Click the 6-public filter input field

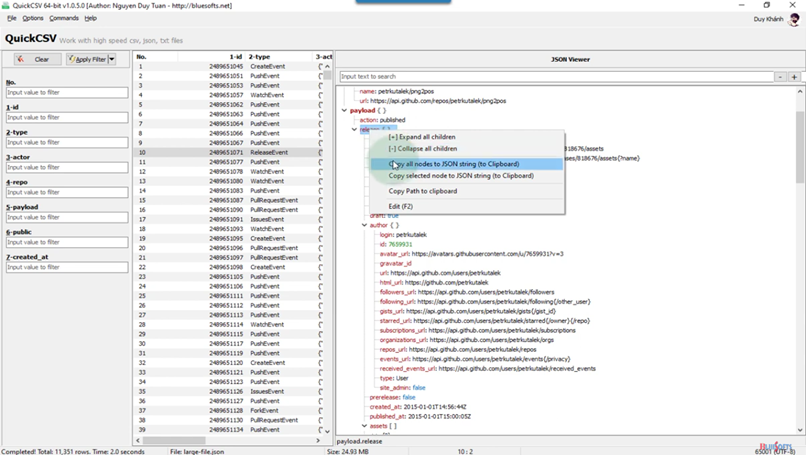coord(67,242)
